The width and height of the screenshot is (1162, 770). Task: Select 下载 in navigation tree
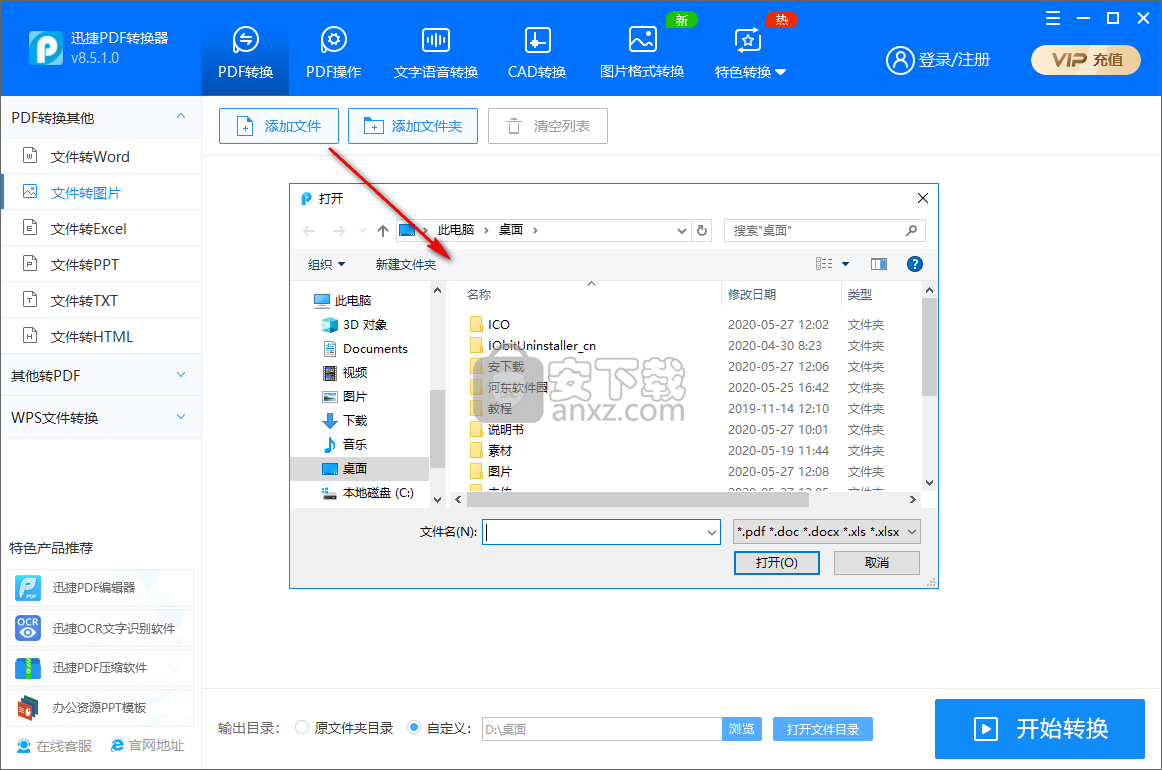[x=345, y=420]
